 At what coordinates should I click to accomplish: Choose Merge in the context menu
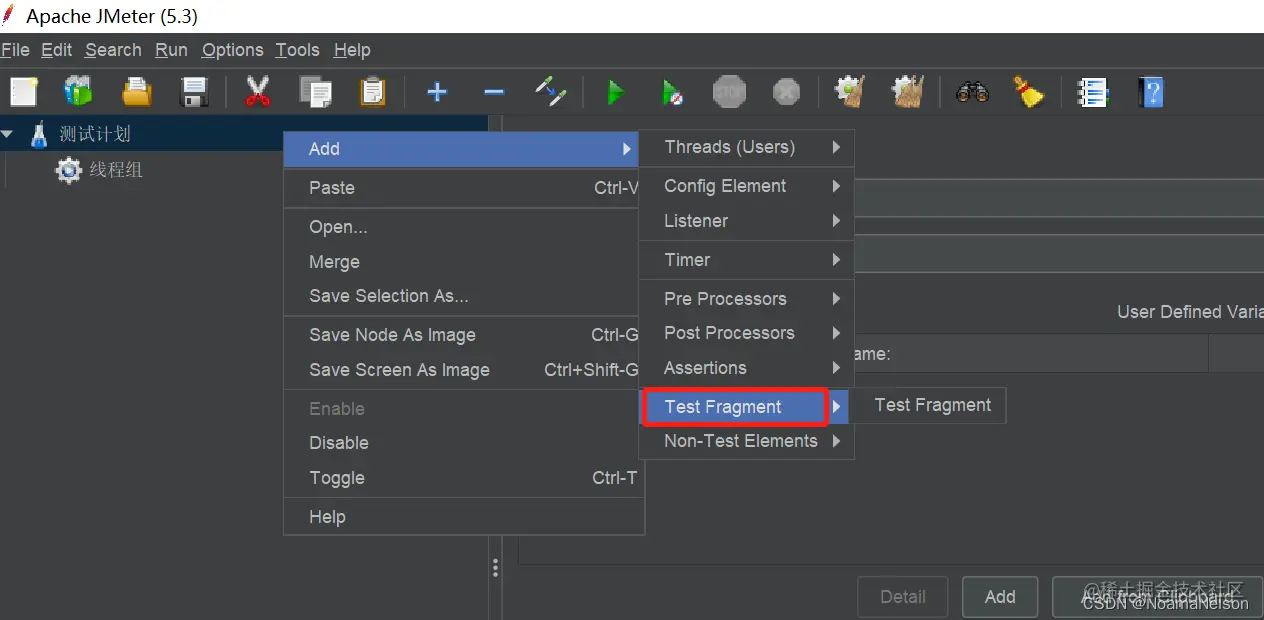(x=463, y=262)
